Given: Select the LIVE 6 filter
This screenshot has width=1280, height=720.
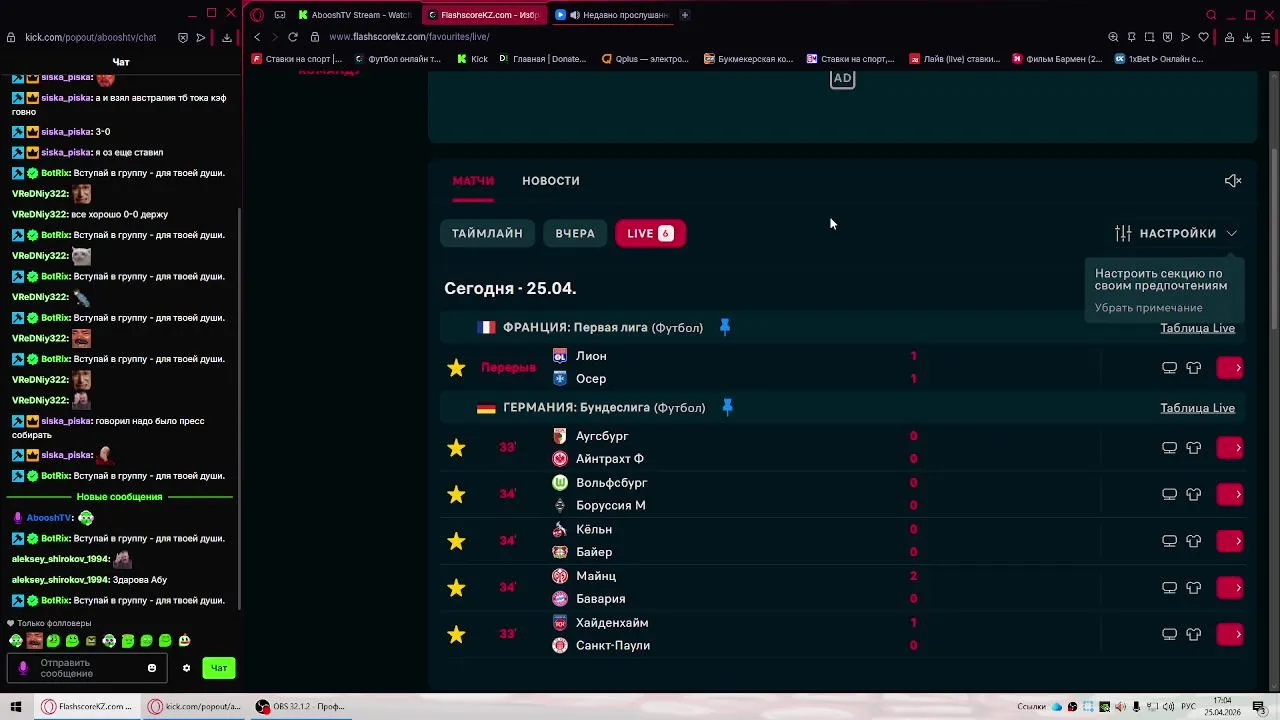Looking at the screenshot, I should (650, 233).
